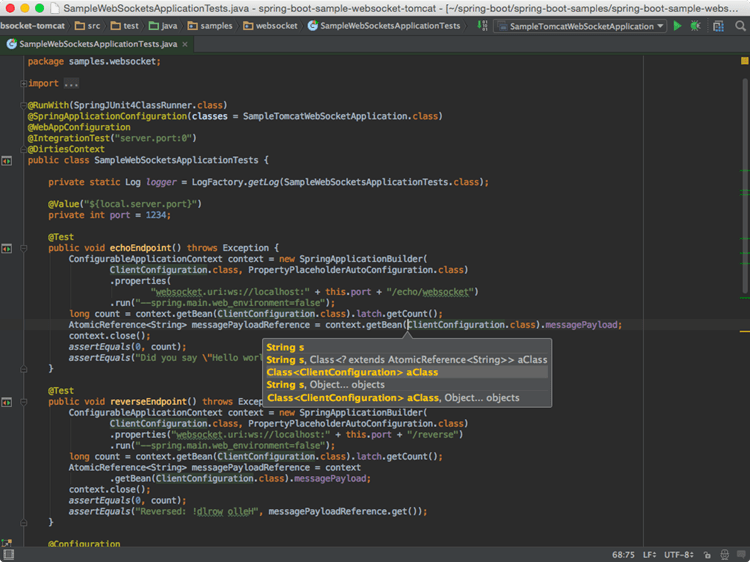Open java folder breadcrumb
This screenshot has width=750, height=562.
coord(163,26)
